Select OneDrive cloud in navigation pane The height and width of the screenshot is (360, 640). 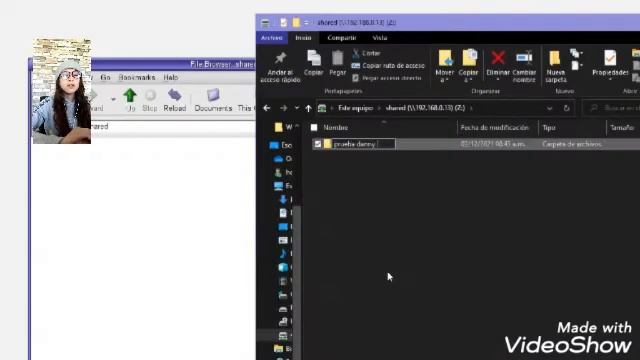tap(282, 158)
